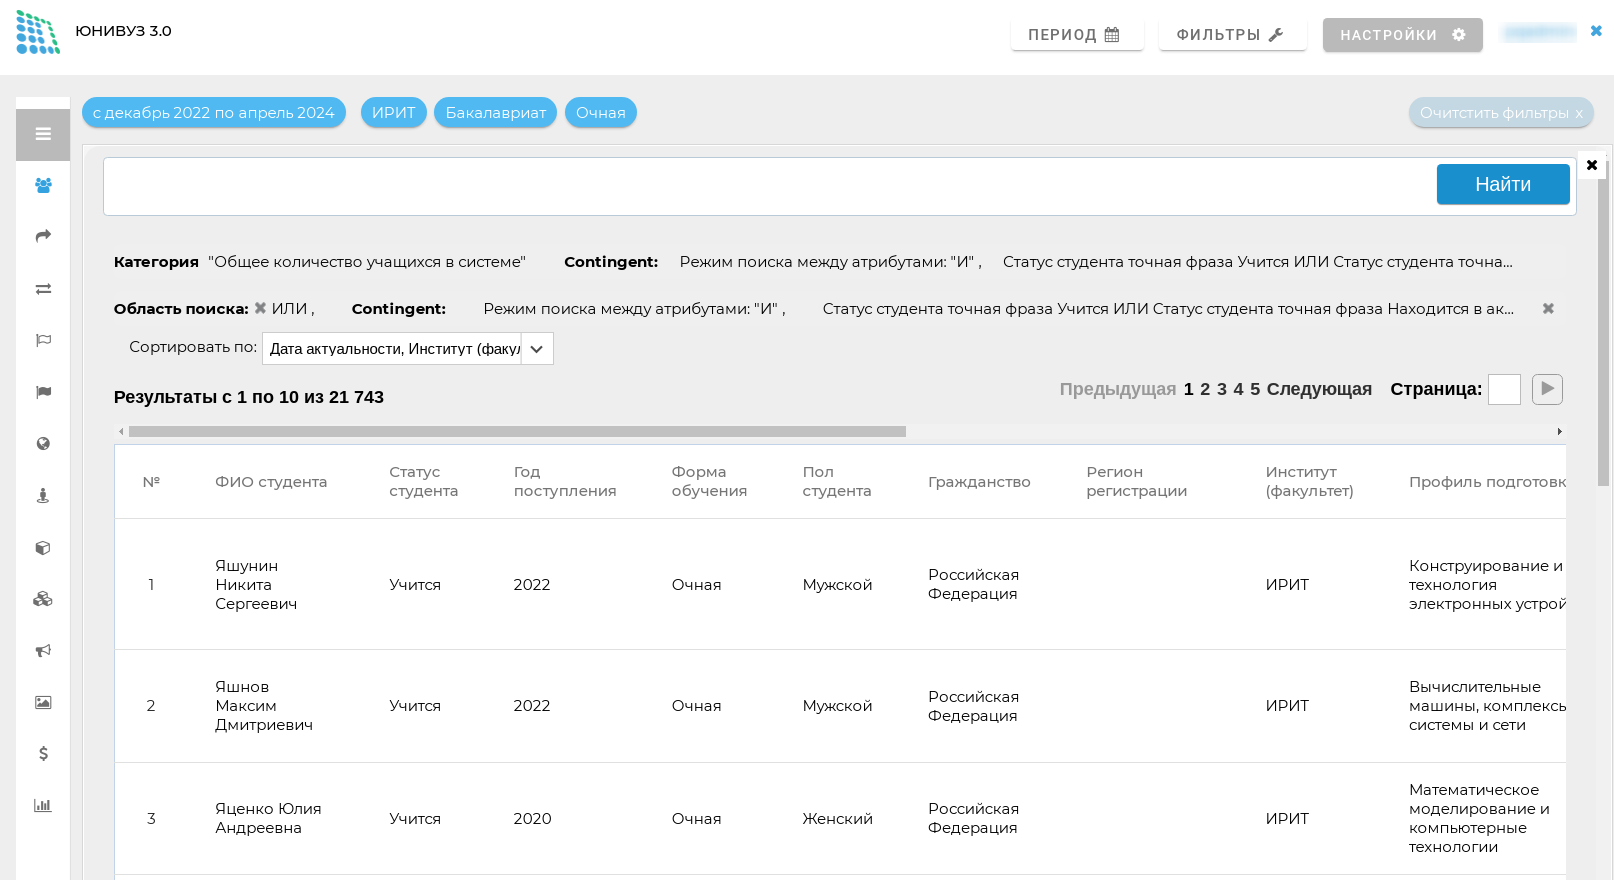Click Пол студента column header
The height and width of the screenshot is (880, 1614).
coord(837,481)
